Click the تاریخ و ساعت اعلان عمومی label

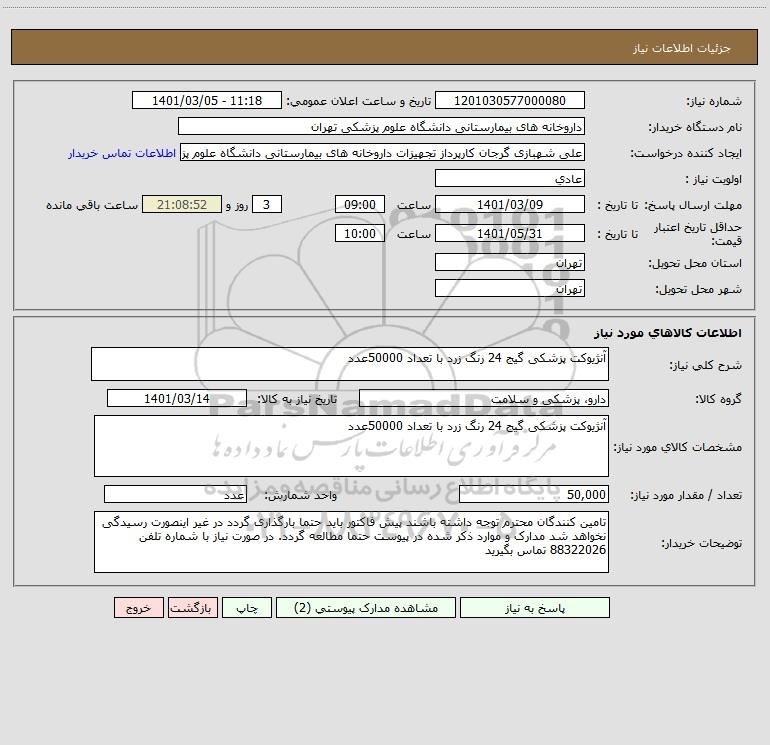(358, 101)
